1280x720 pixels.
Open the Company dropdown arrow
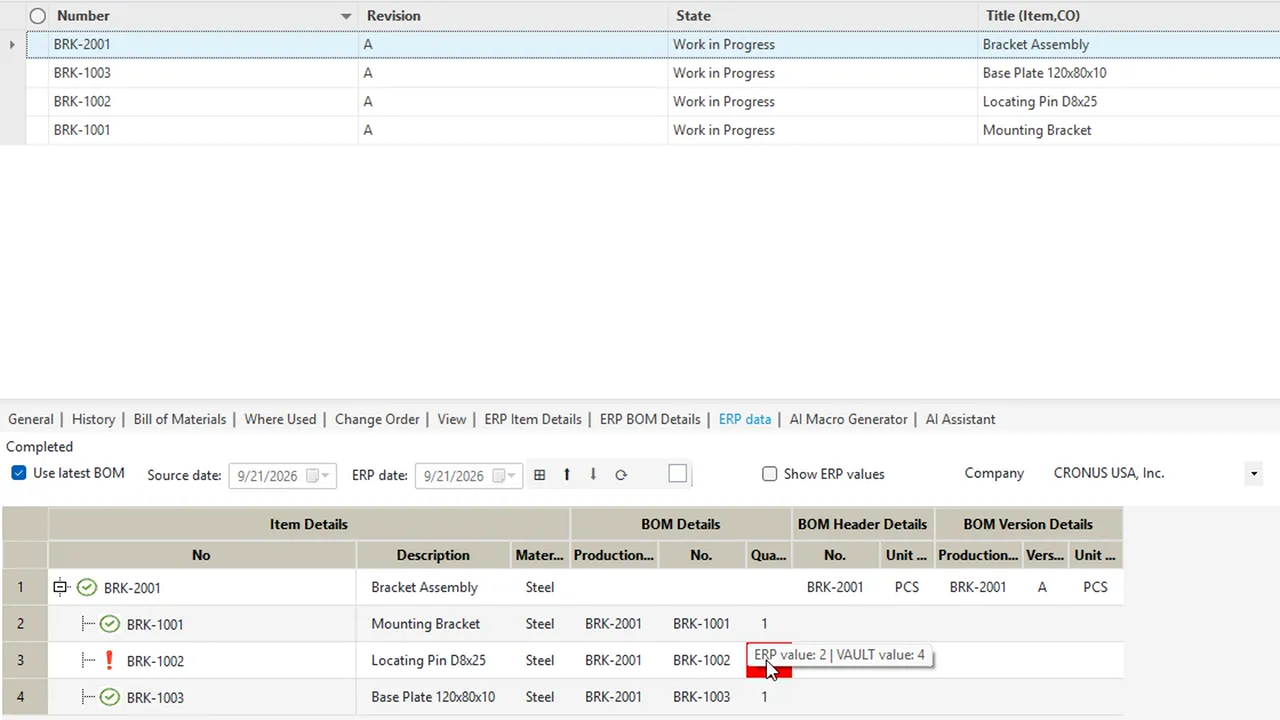tap(1253, 474)
